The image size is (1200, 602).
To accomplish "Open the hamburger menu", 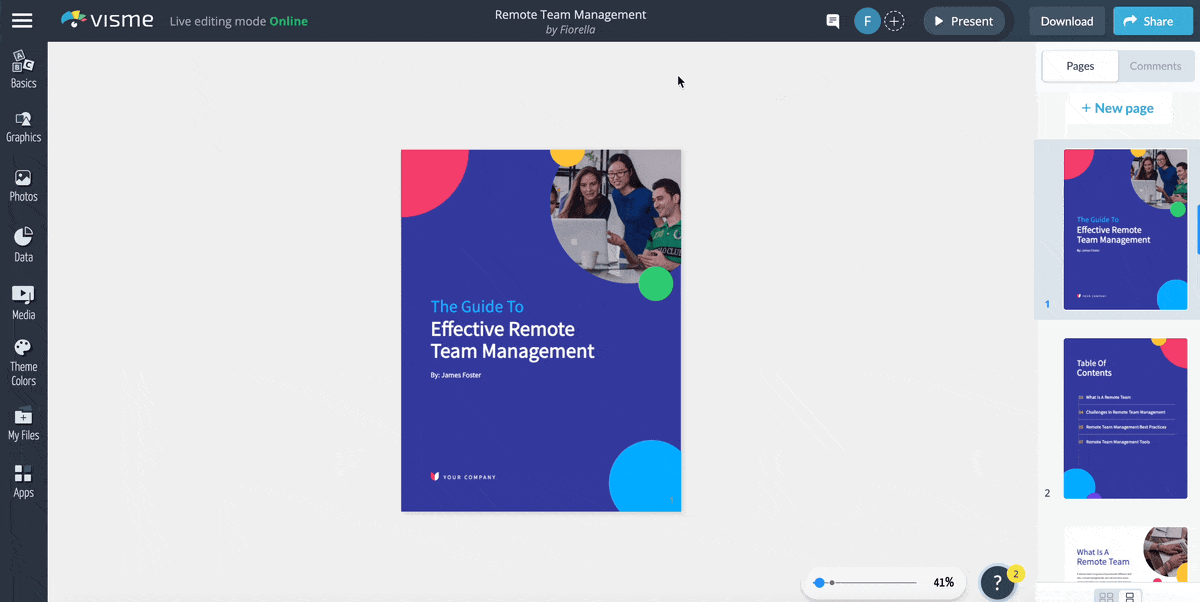I will tap(22, 20).
